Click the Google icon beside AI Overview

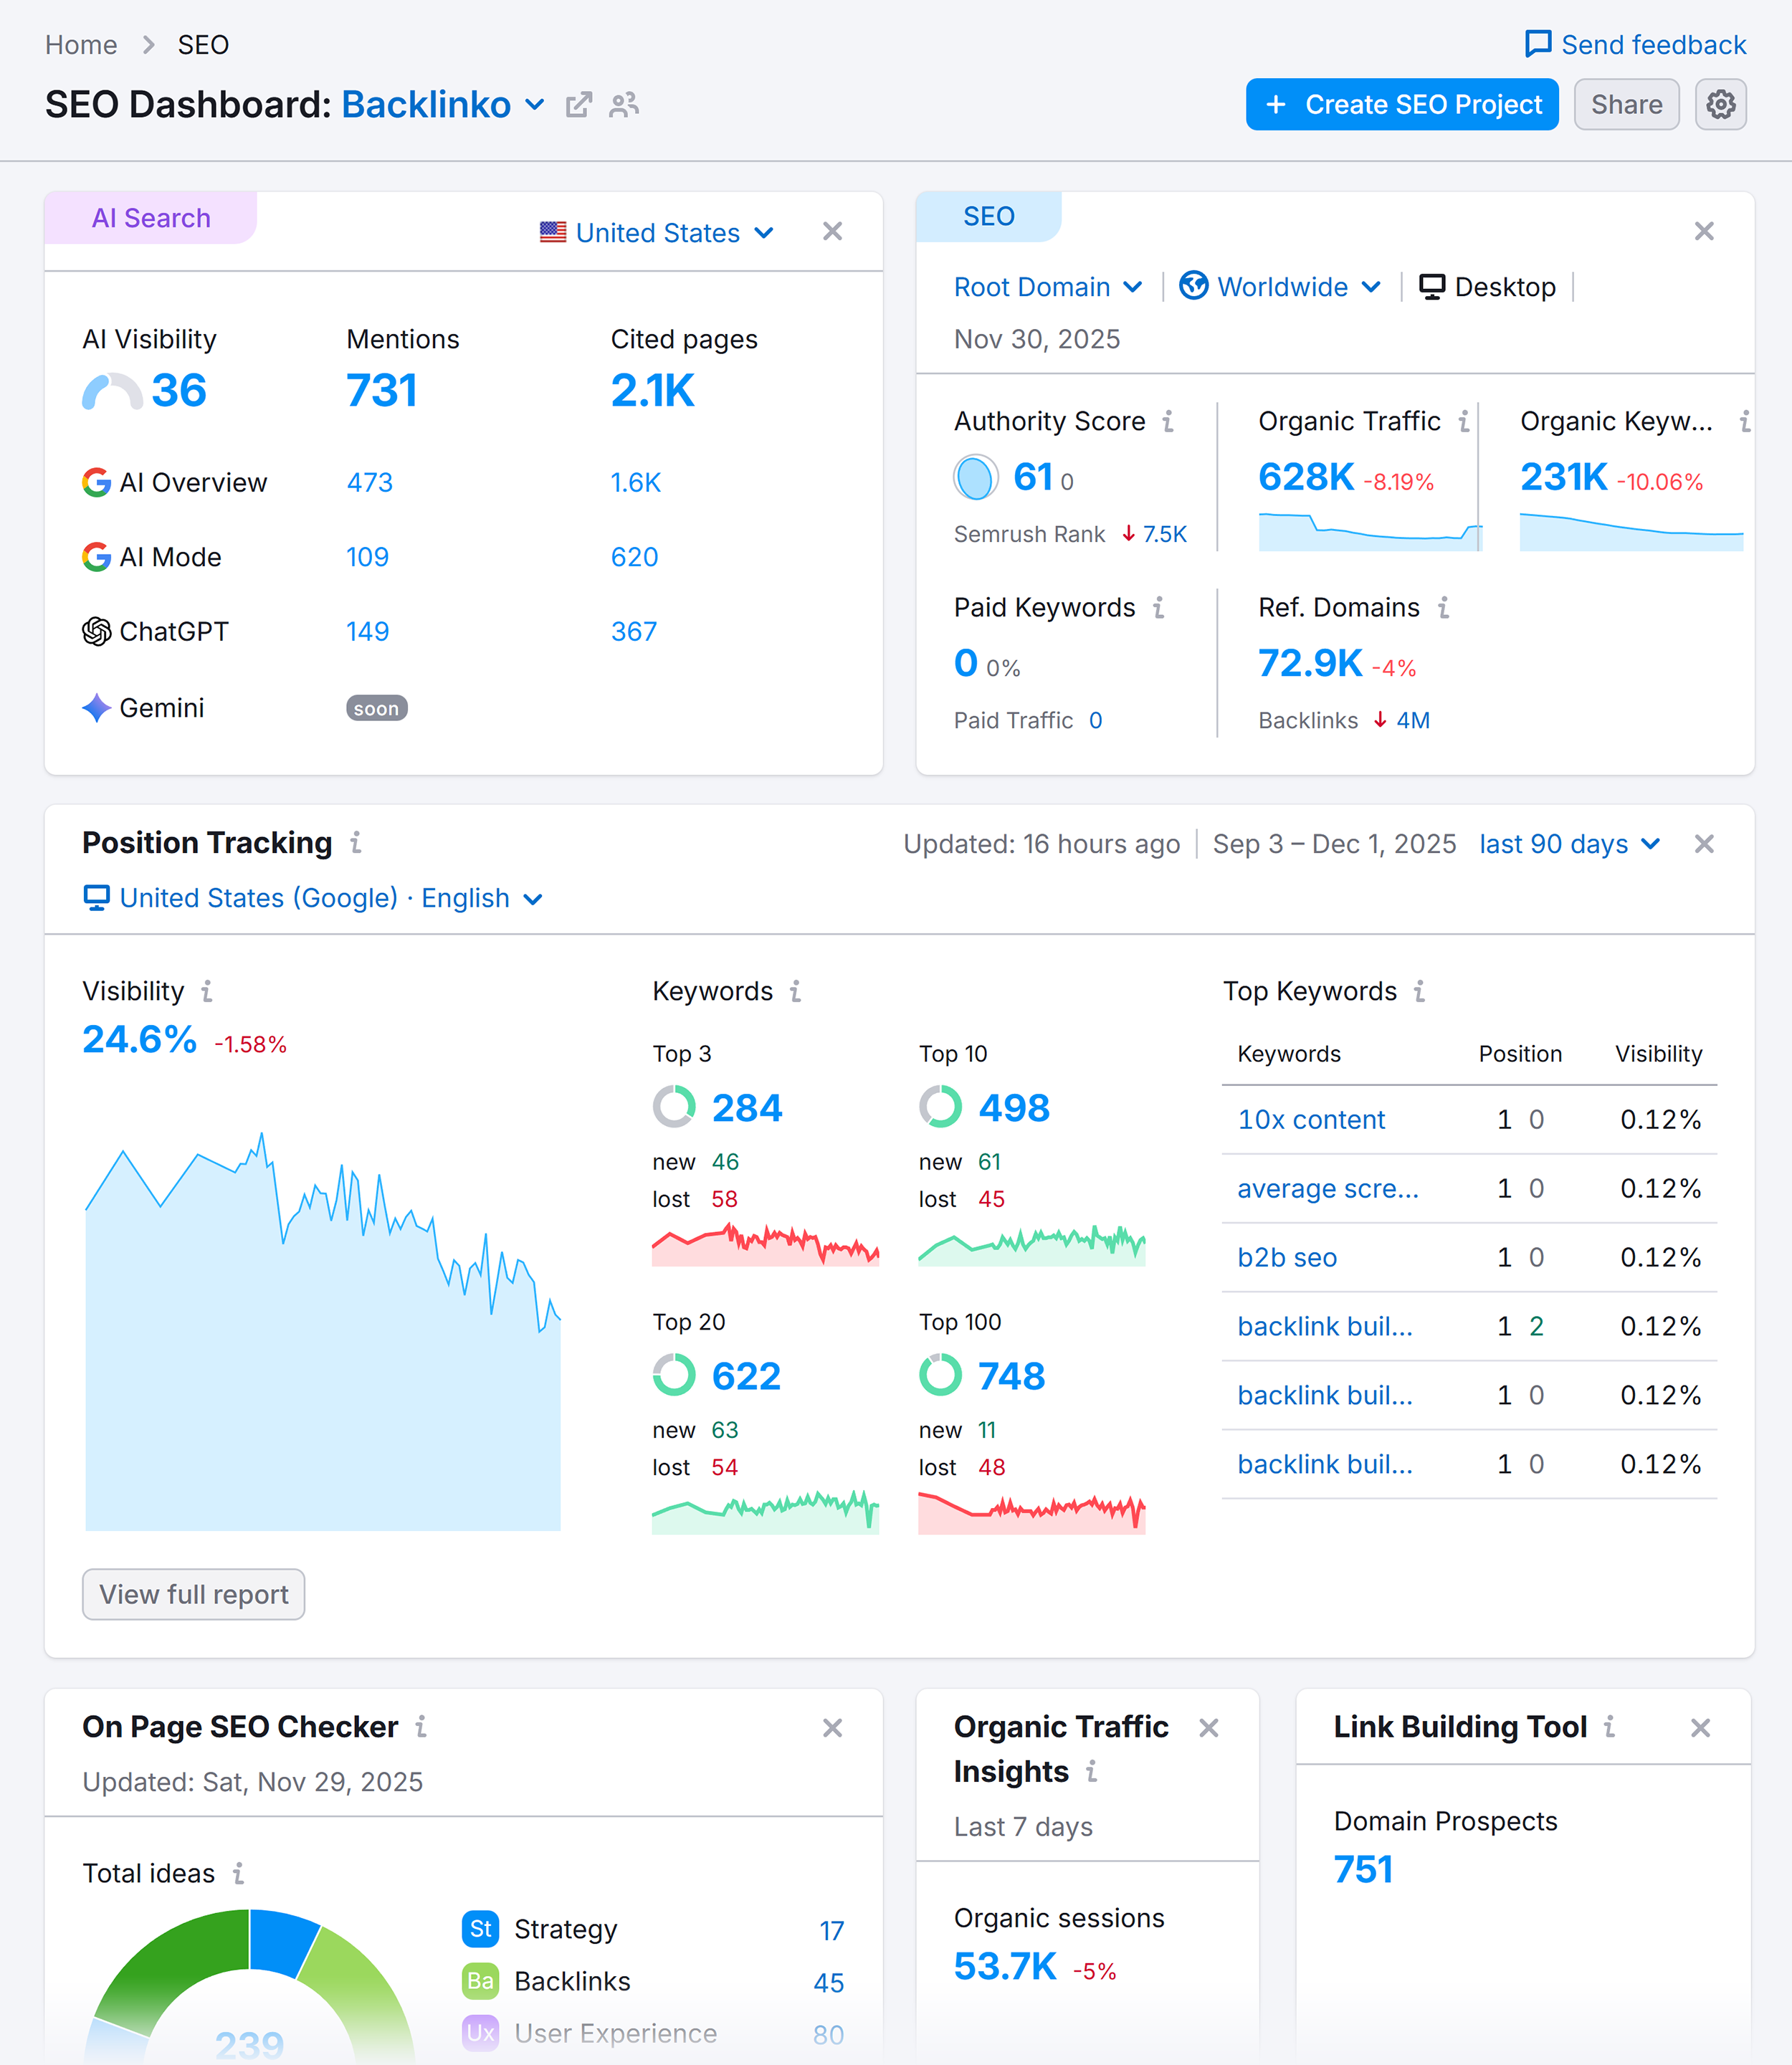point(96,482)
